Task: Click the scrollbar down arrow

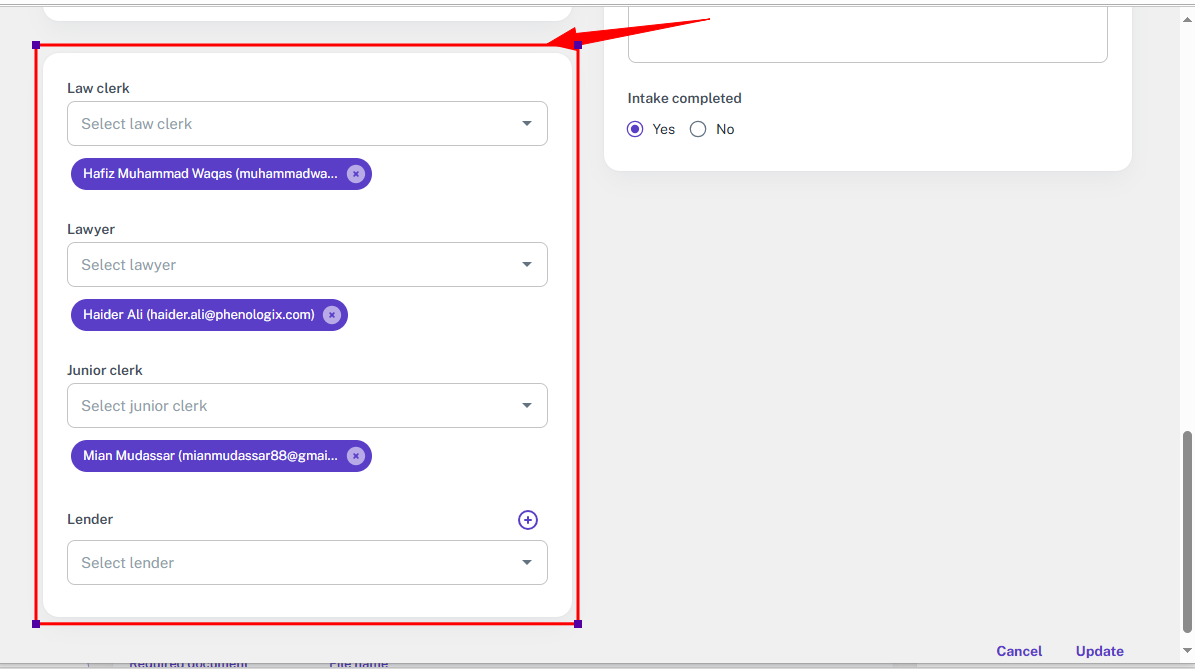Action: 1187,651
